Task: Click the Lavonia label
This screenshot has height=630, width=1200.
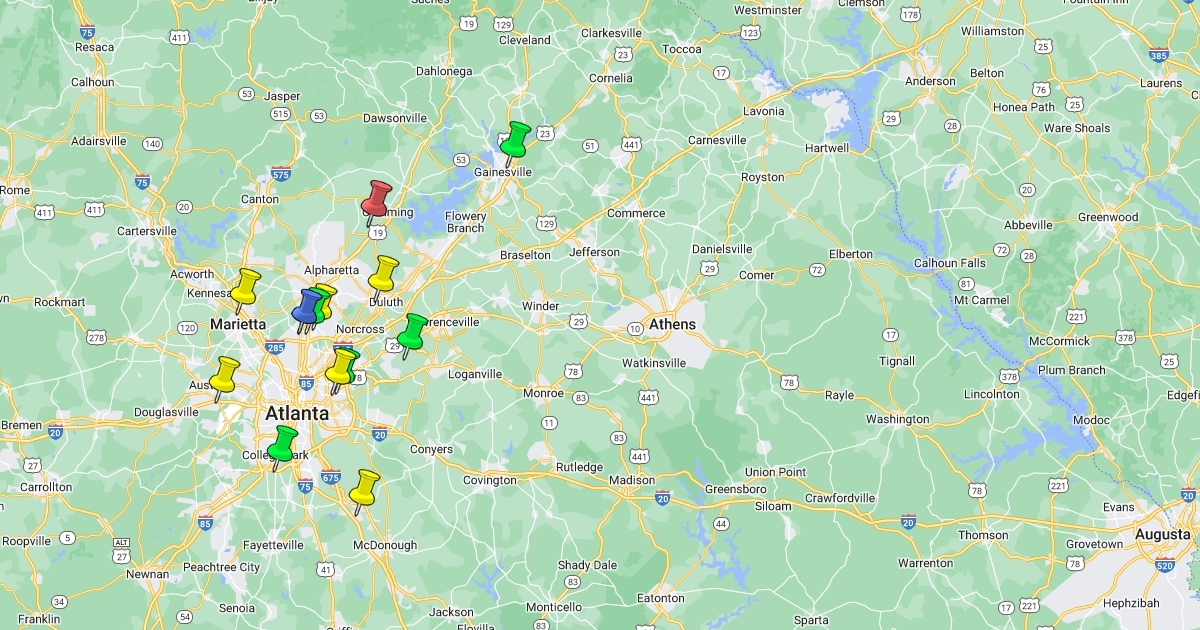Action: (x=764, y=111)
